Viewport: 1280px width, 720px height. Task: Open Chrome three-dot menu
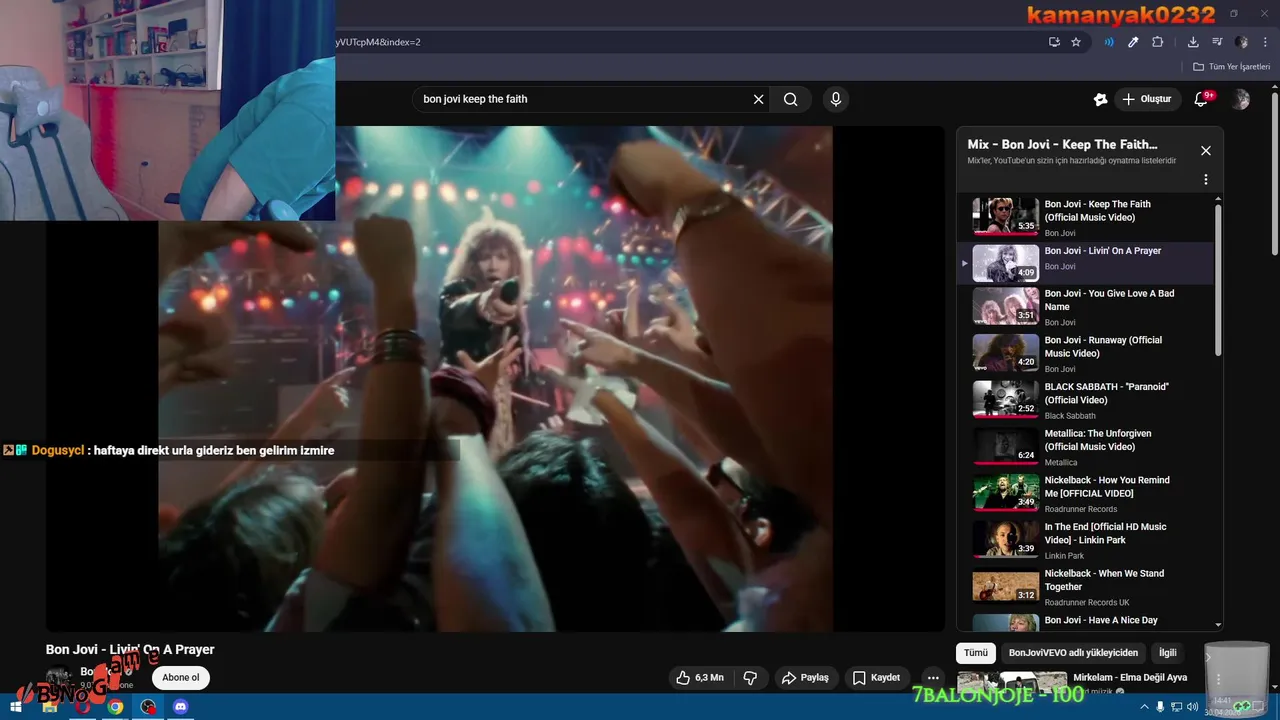tap(1265, 42)
